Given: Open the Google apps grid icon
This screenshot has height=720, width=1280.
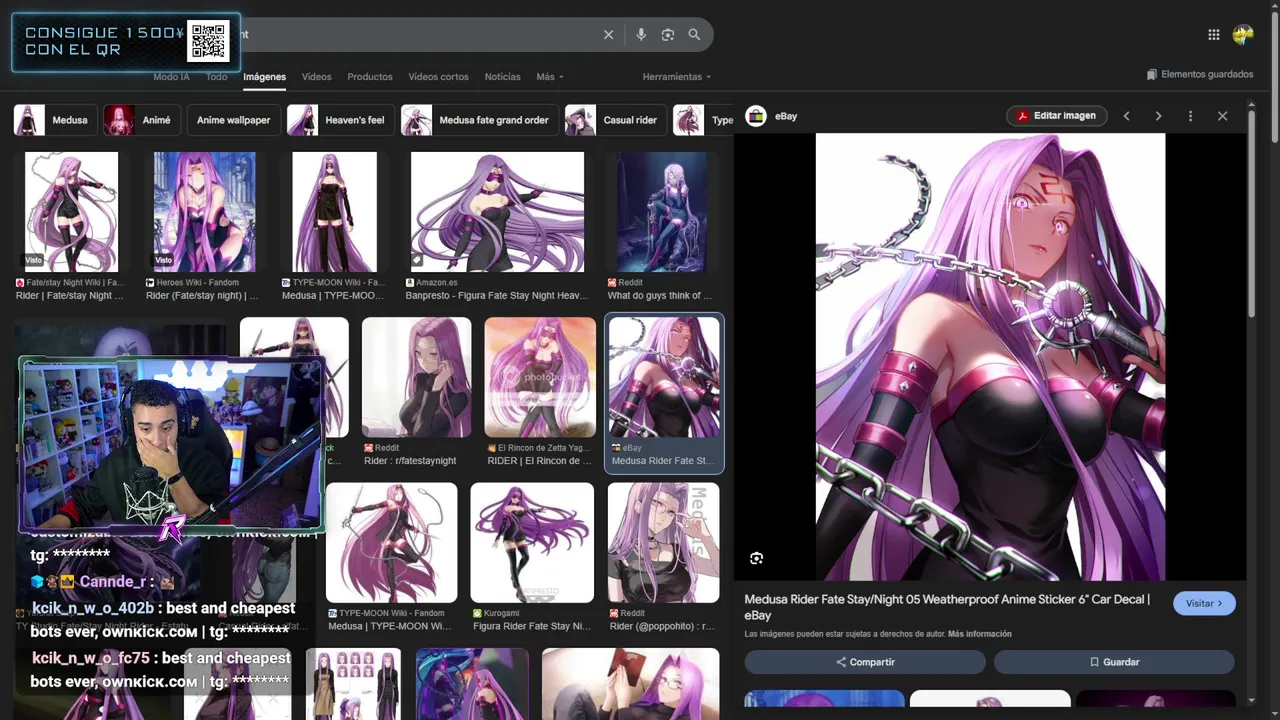Looking at the screenshot, I should pos(1213,35).
